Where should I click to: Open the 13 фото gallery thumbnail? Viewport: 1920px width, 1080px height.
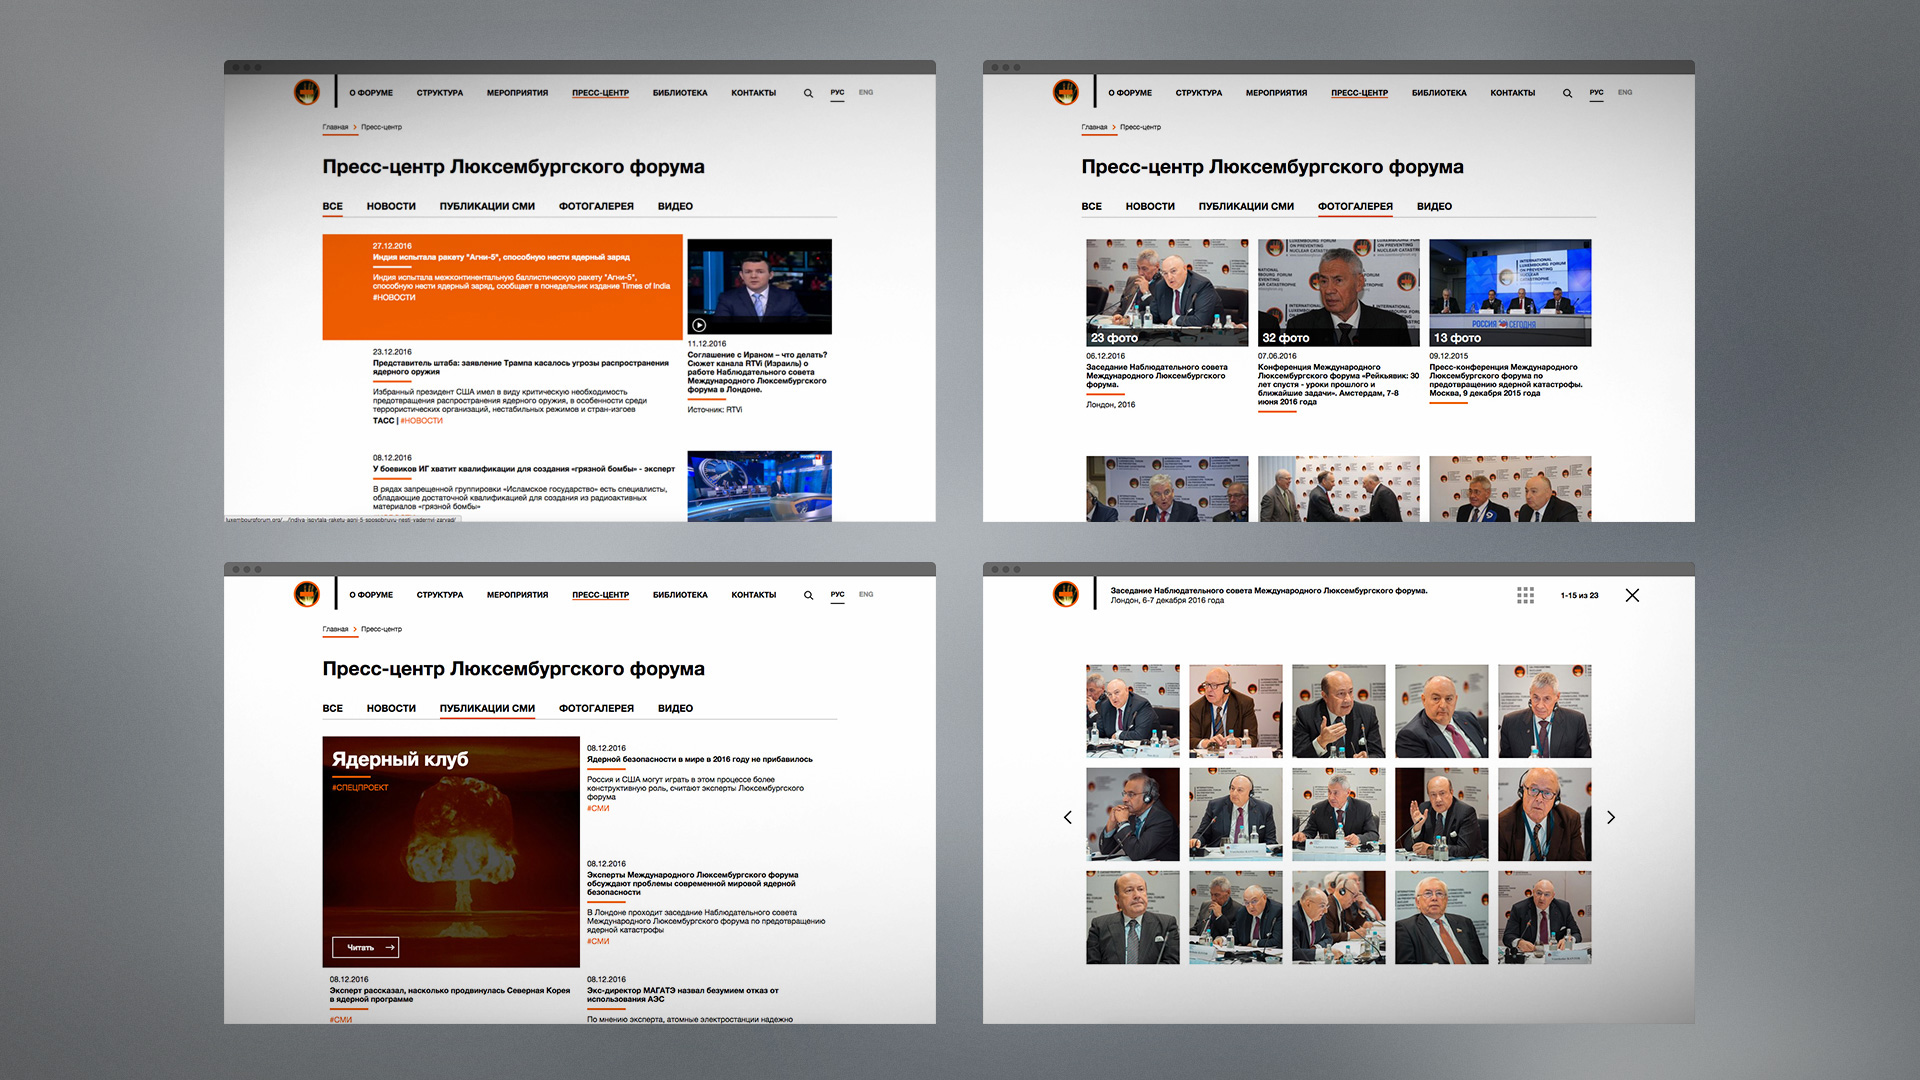coord(1510,293)
